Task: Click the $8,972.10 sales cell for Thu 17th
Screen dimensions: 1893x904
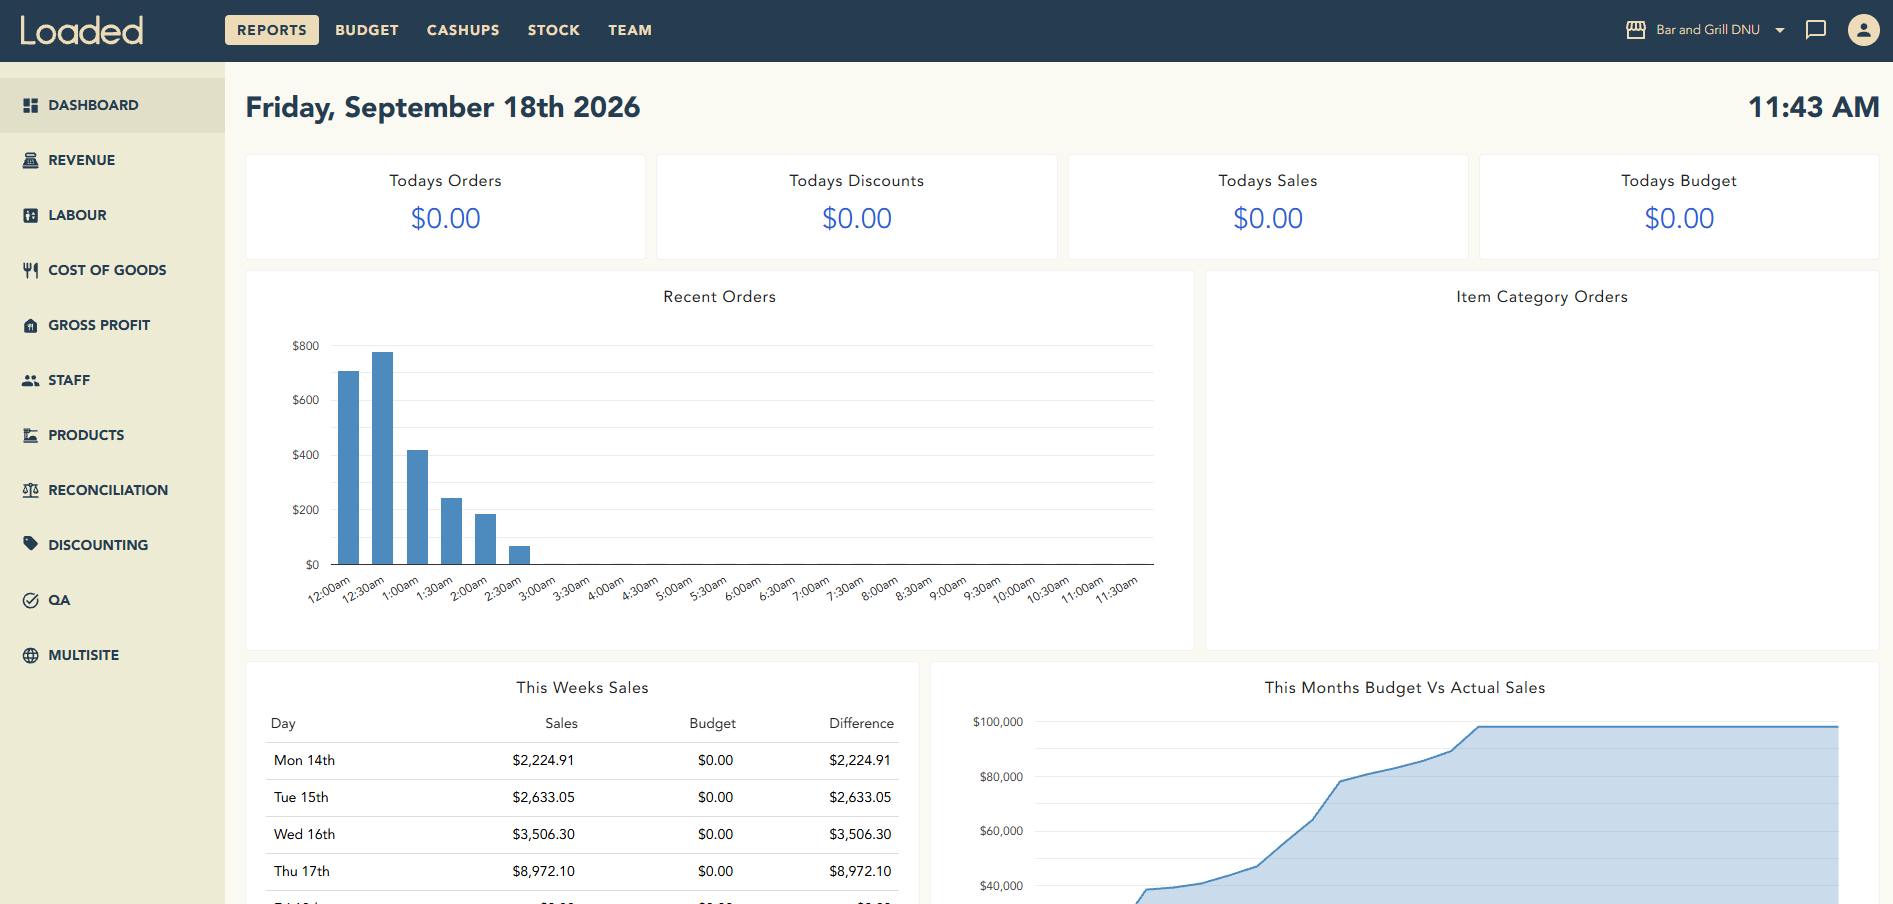Action: (x=543, y=871)
